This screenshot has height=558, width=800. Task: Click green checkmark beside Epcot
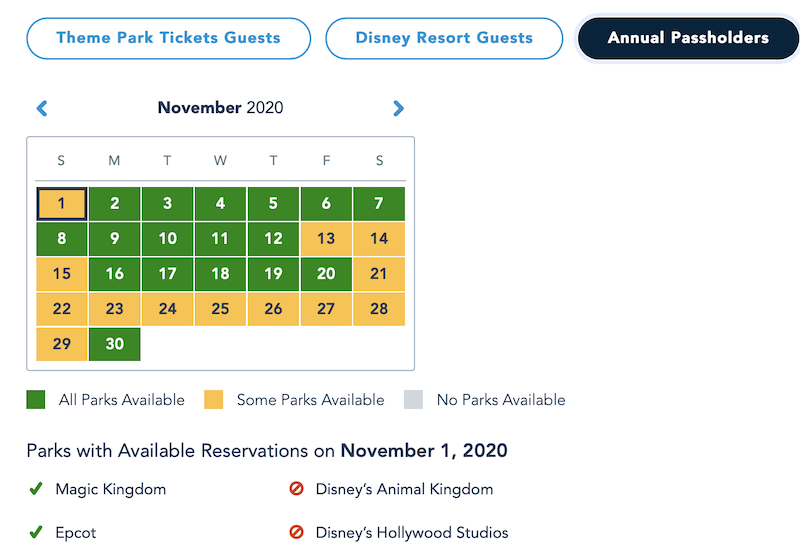[36, 532]
